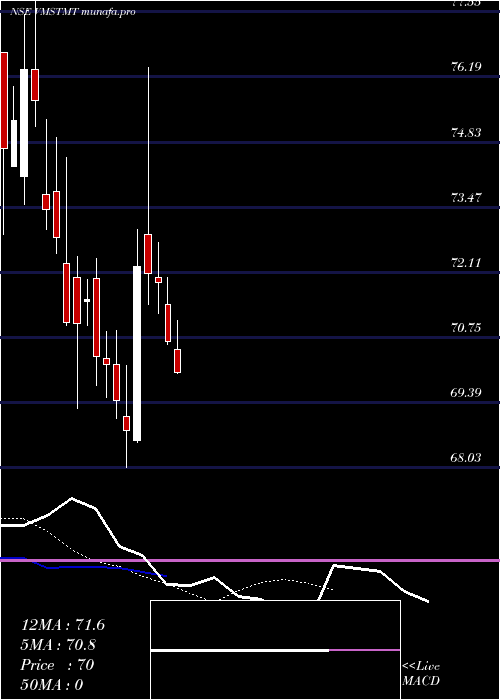500x700 pixels.
Task: Click the '12MA : 71.6' reading
Action: [63, 625]
